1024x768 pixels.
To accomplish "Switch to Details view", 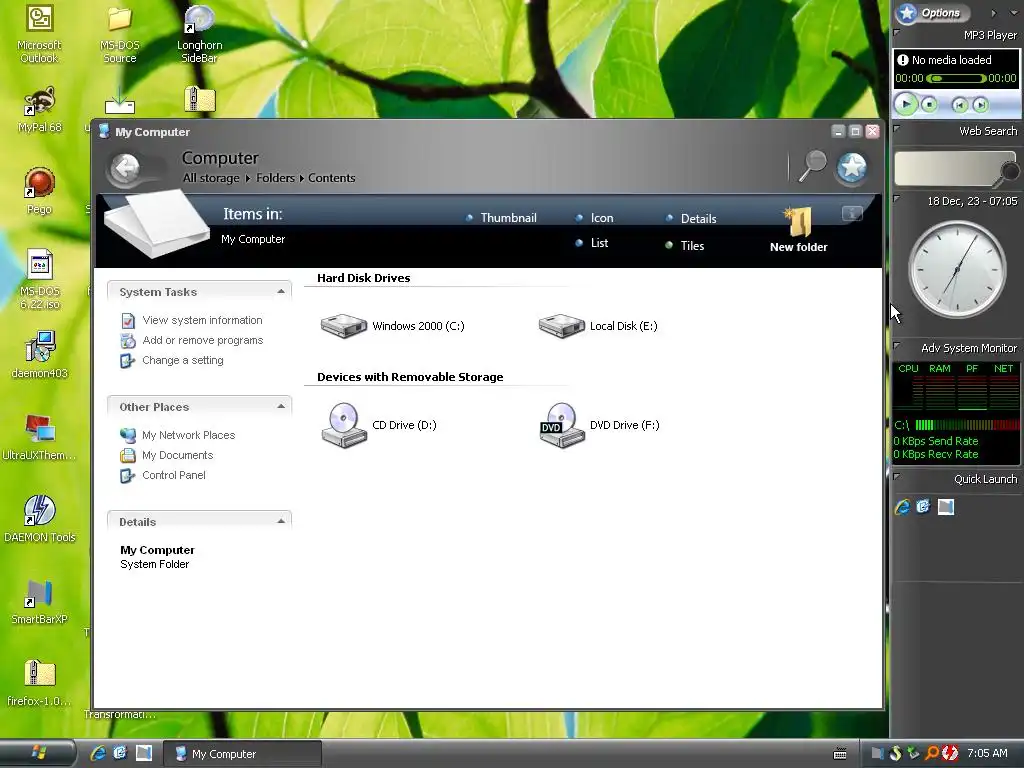I will (691, 219).
